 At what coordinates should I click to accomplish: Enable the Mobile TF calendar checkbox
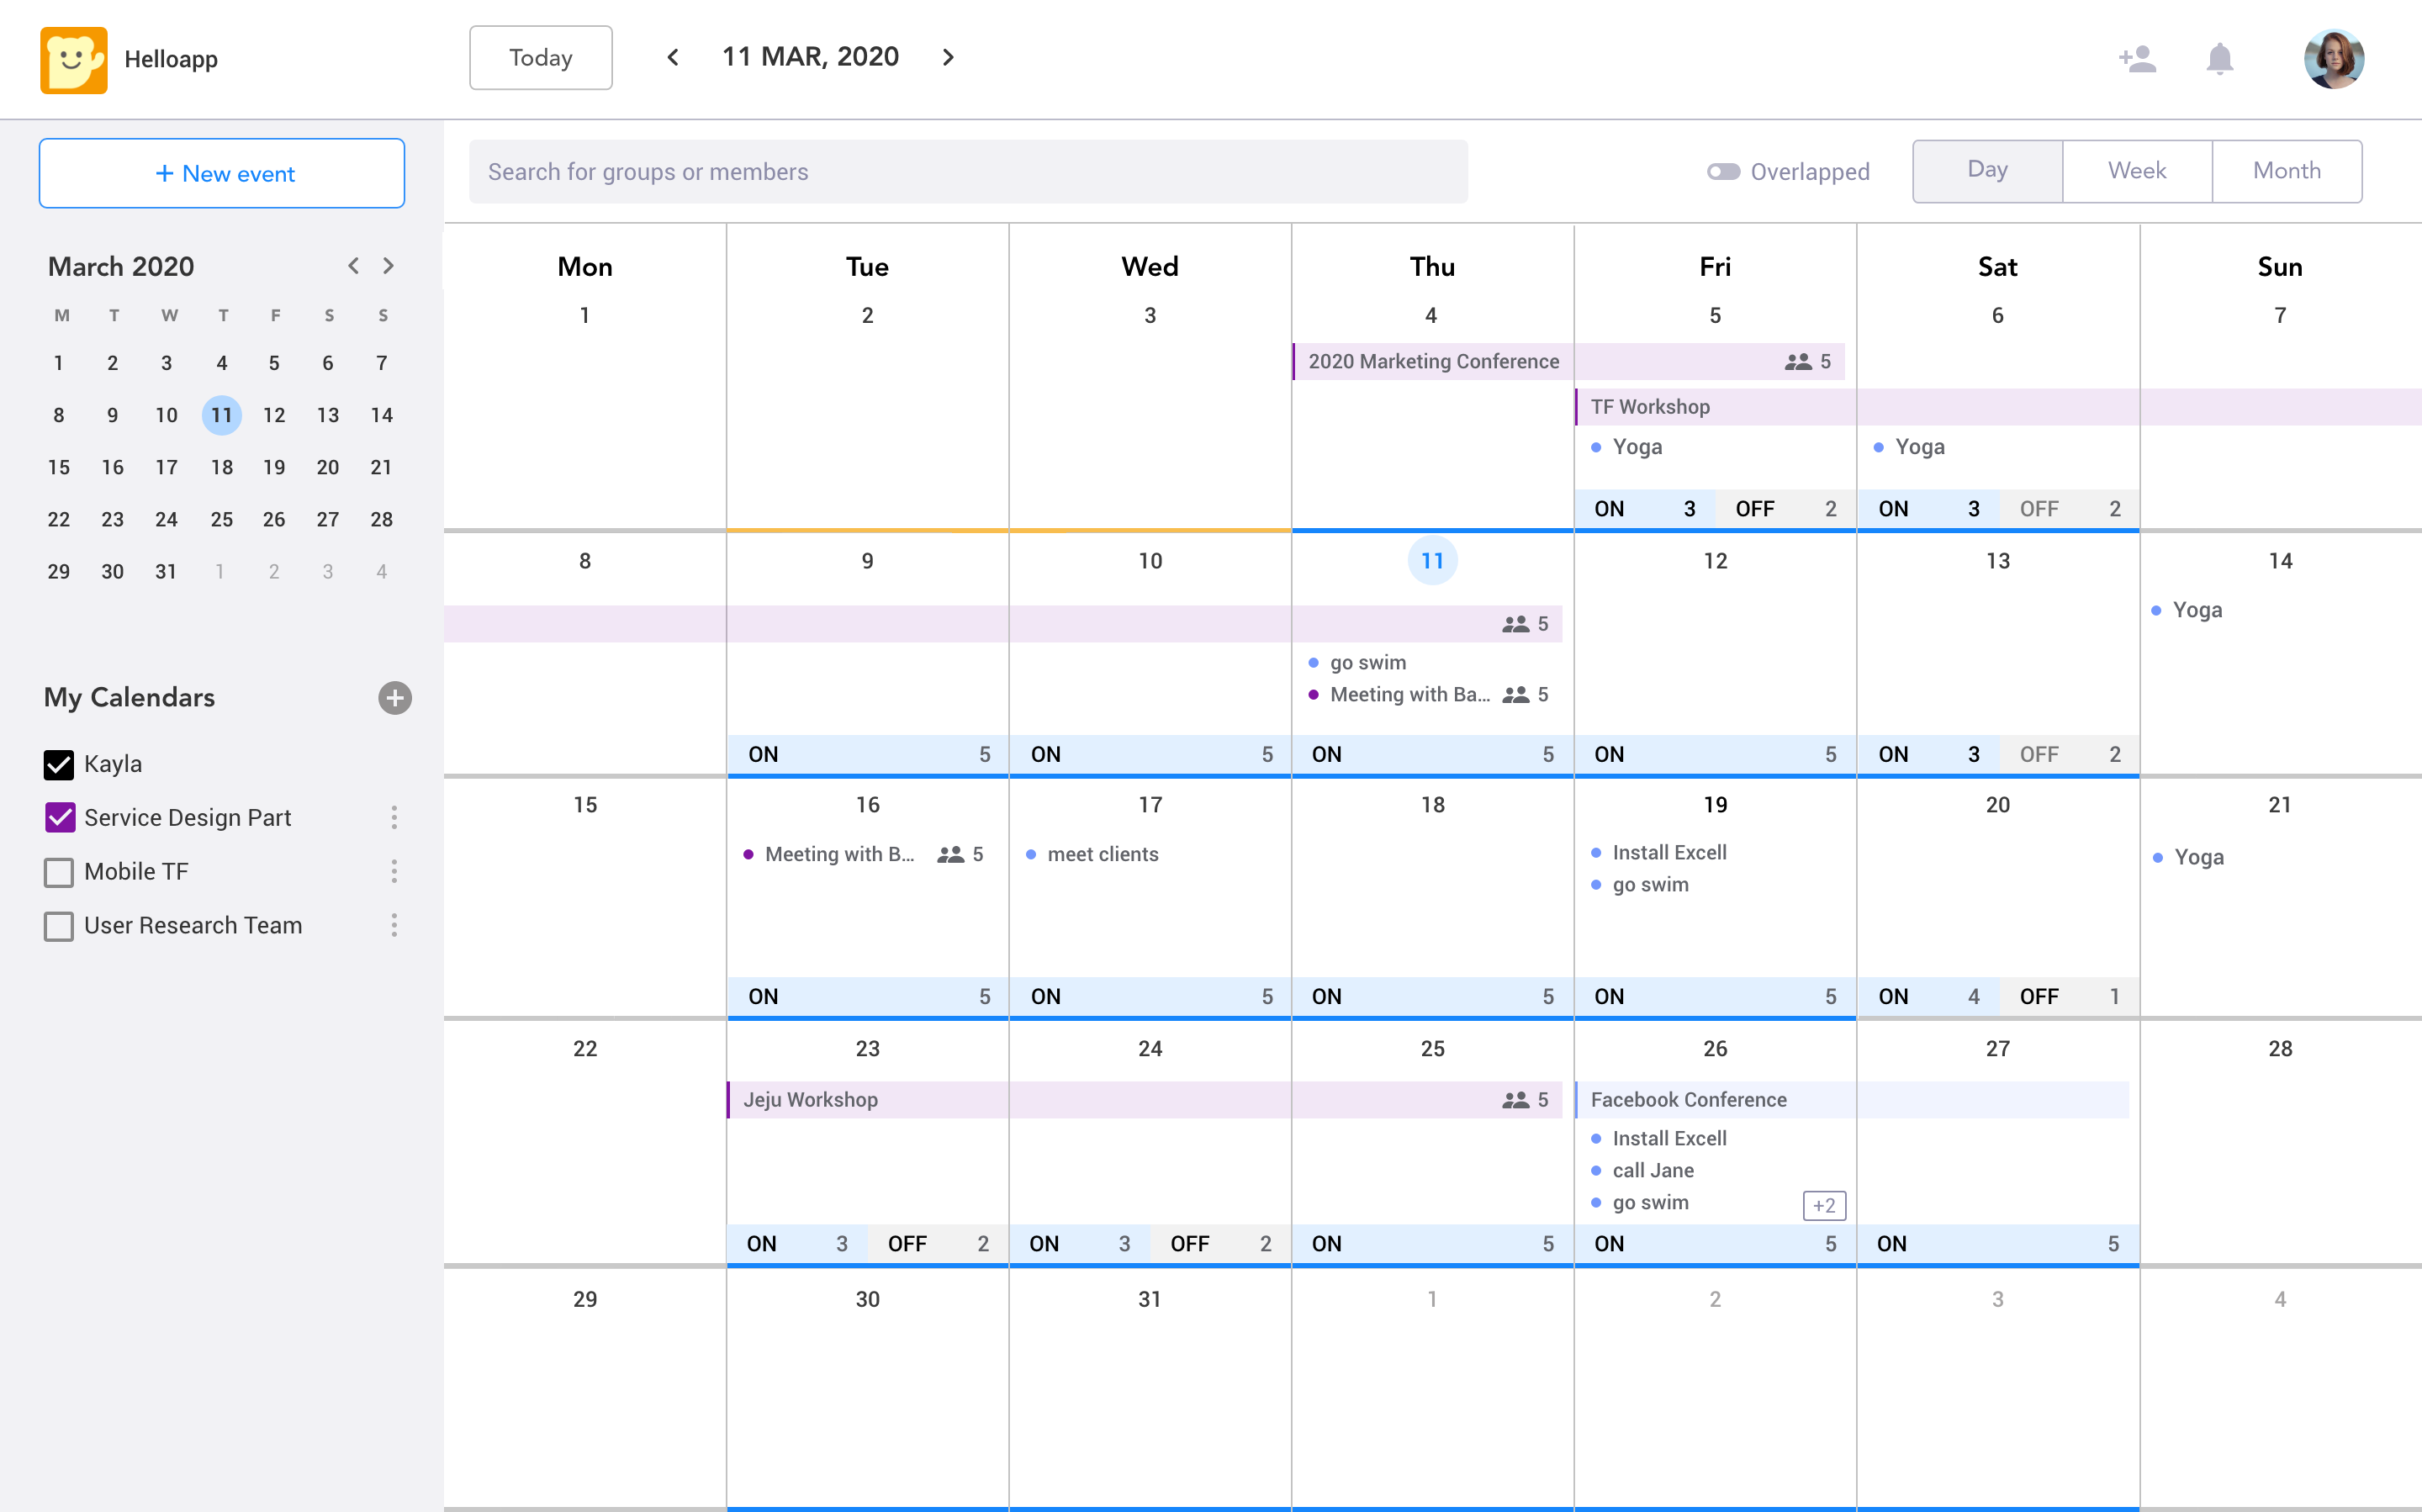click(x=59, y=872)
